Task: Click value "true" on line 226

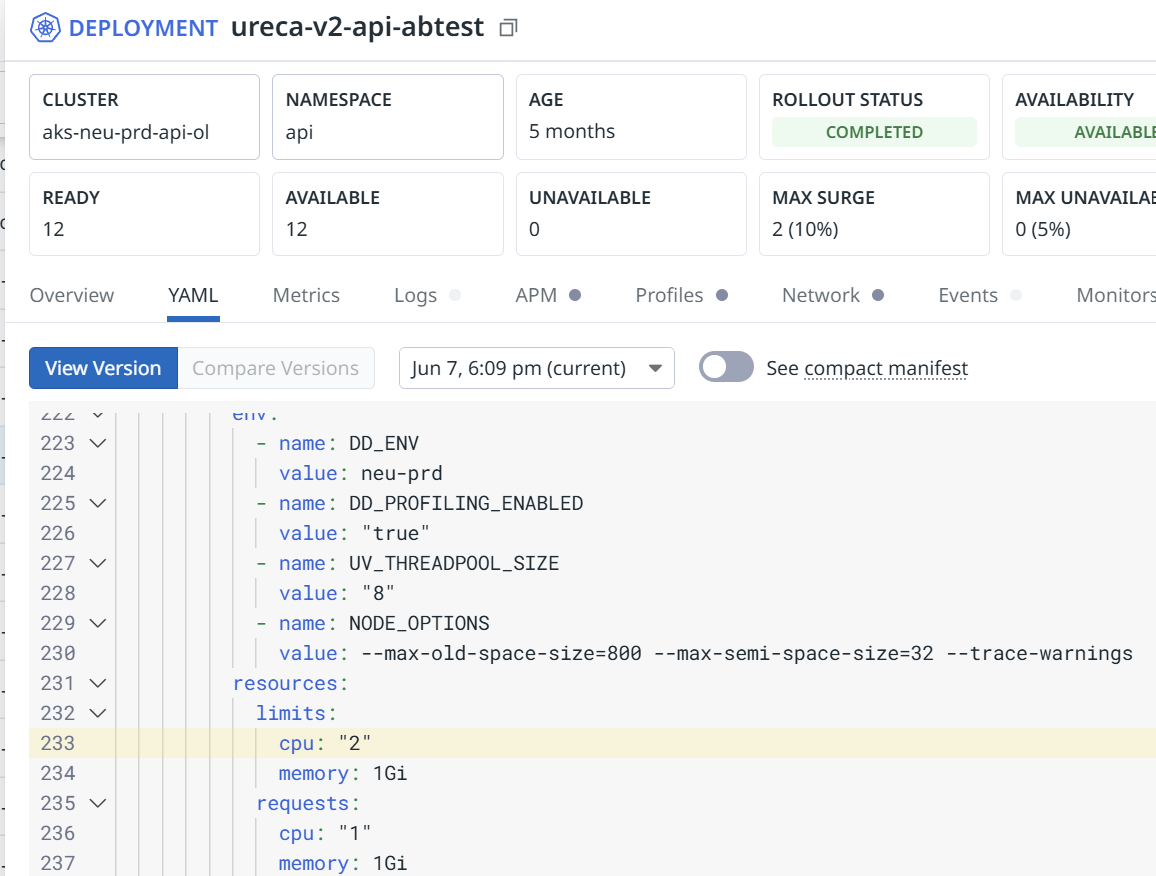Action: [x=396, y=533]
